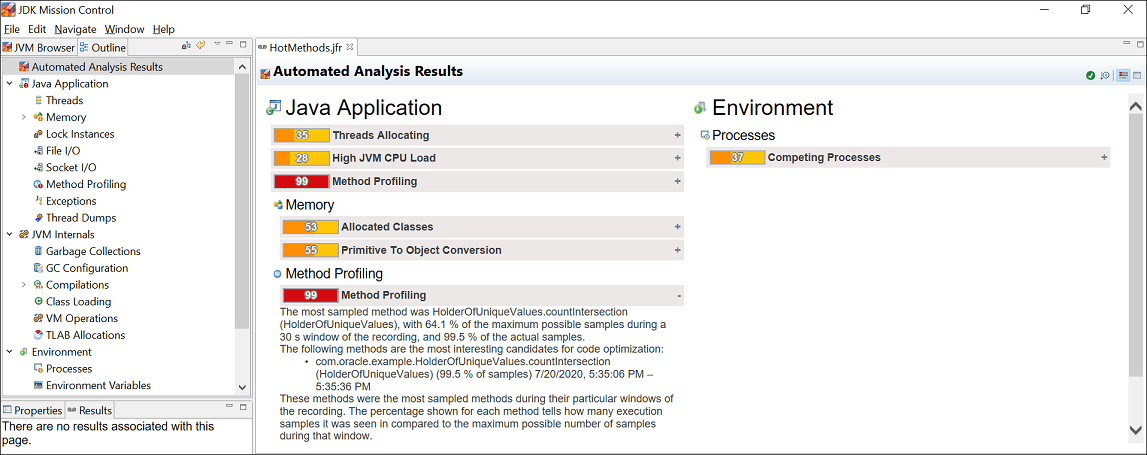
Task: Open Class Loading page icon
Action: [38, 301]
